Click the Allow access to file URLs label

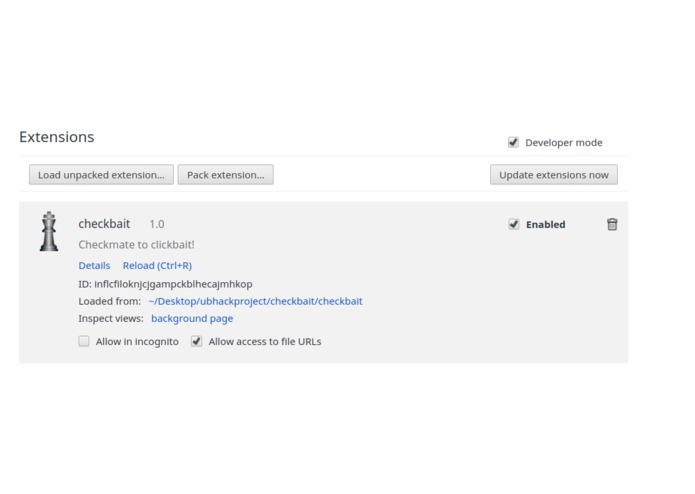[x=265, y=342]
